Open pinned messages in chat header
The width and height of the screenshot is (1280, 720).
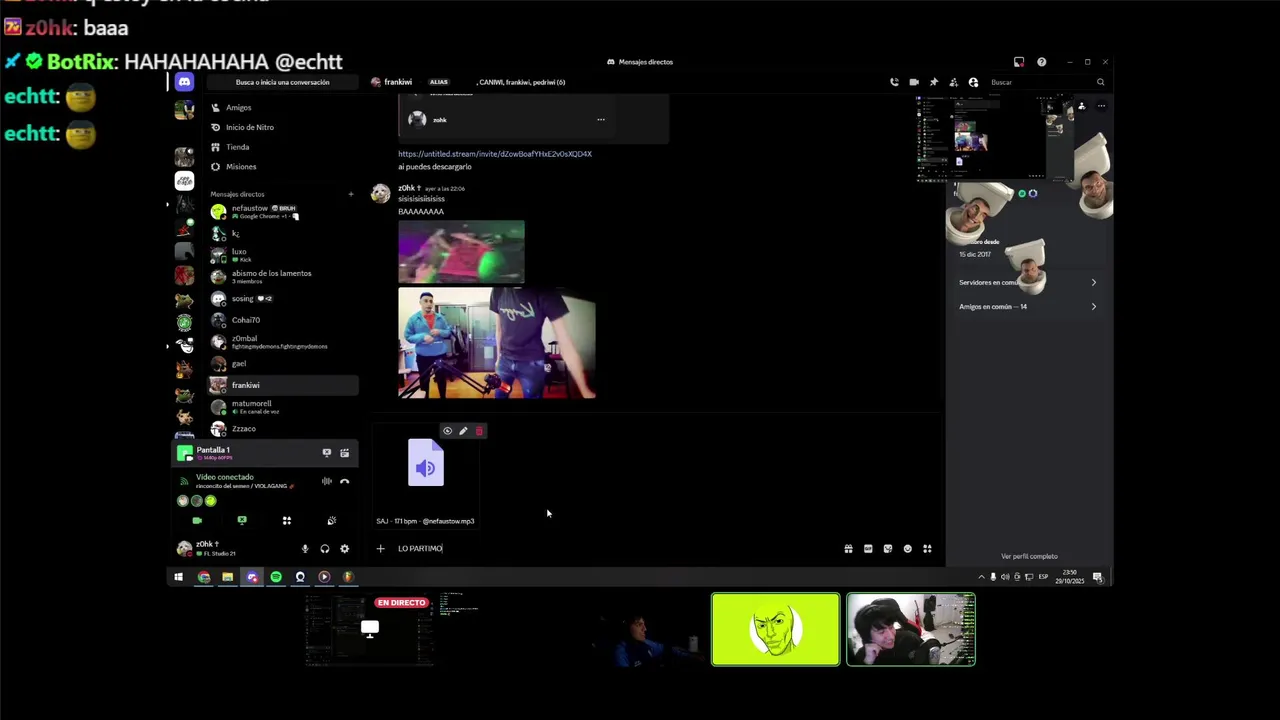click(x=934, y=82)
